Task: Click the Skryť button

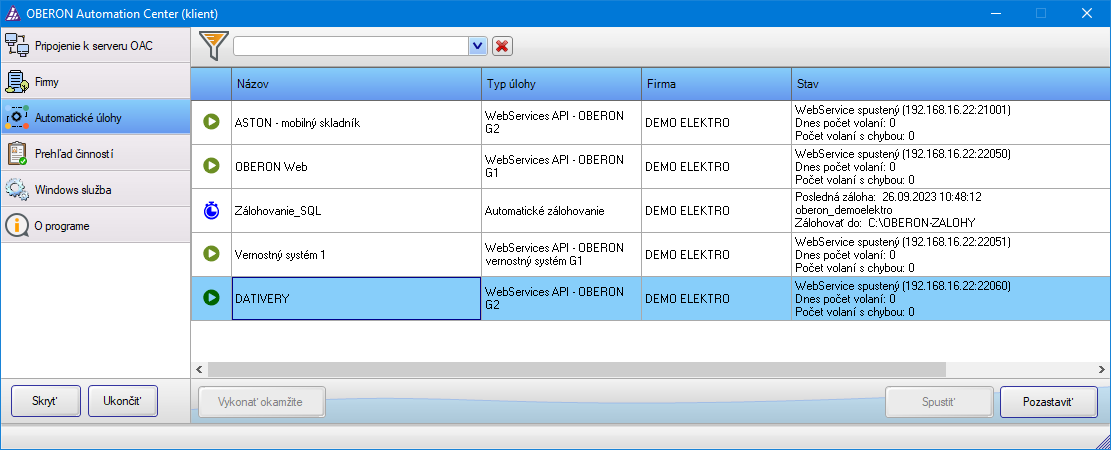Action: point(46,401)
